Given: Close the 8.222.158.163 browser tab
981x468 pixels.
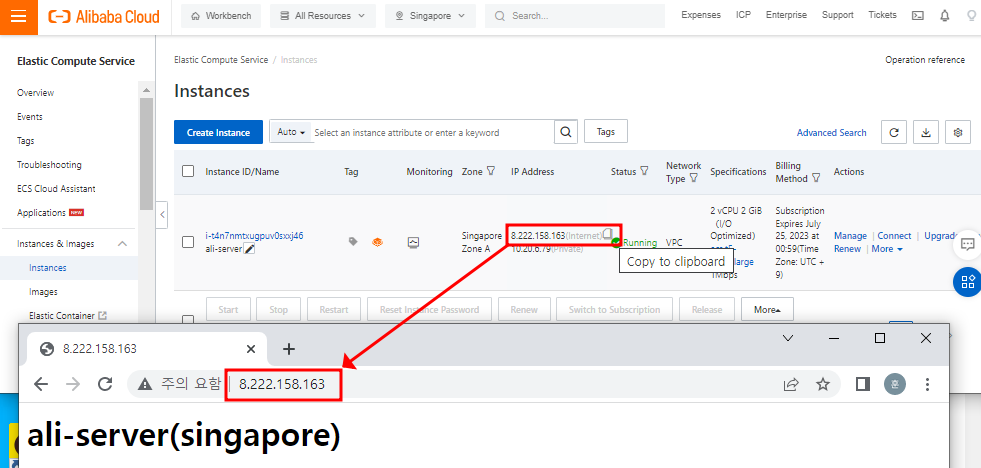Looking at the screenshot, I should click(x=250, y=349).
